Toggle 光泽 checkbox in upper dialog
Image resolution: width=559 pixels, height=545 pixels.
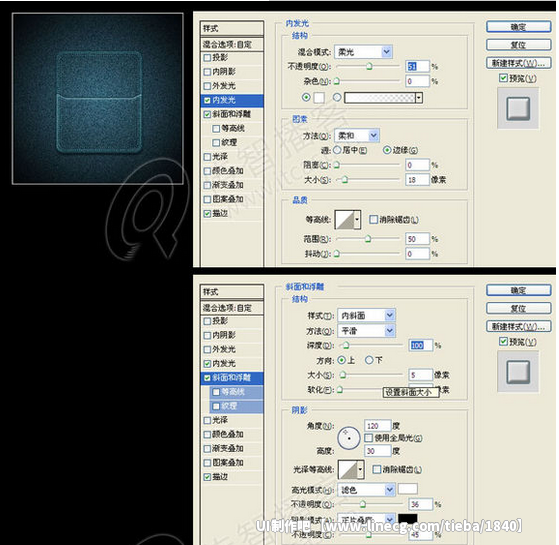tap(207, 157)
